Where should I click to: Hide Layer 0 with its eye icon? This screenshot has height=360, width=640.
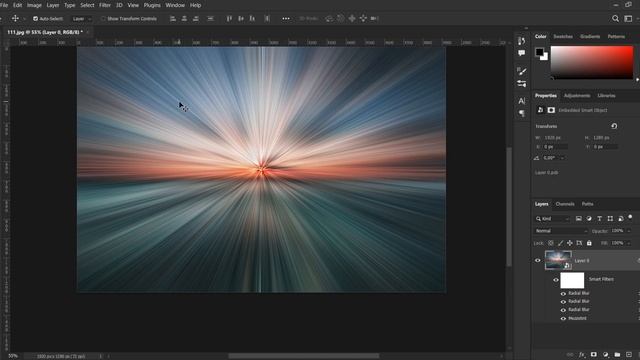pos(538,260)
